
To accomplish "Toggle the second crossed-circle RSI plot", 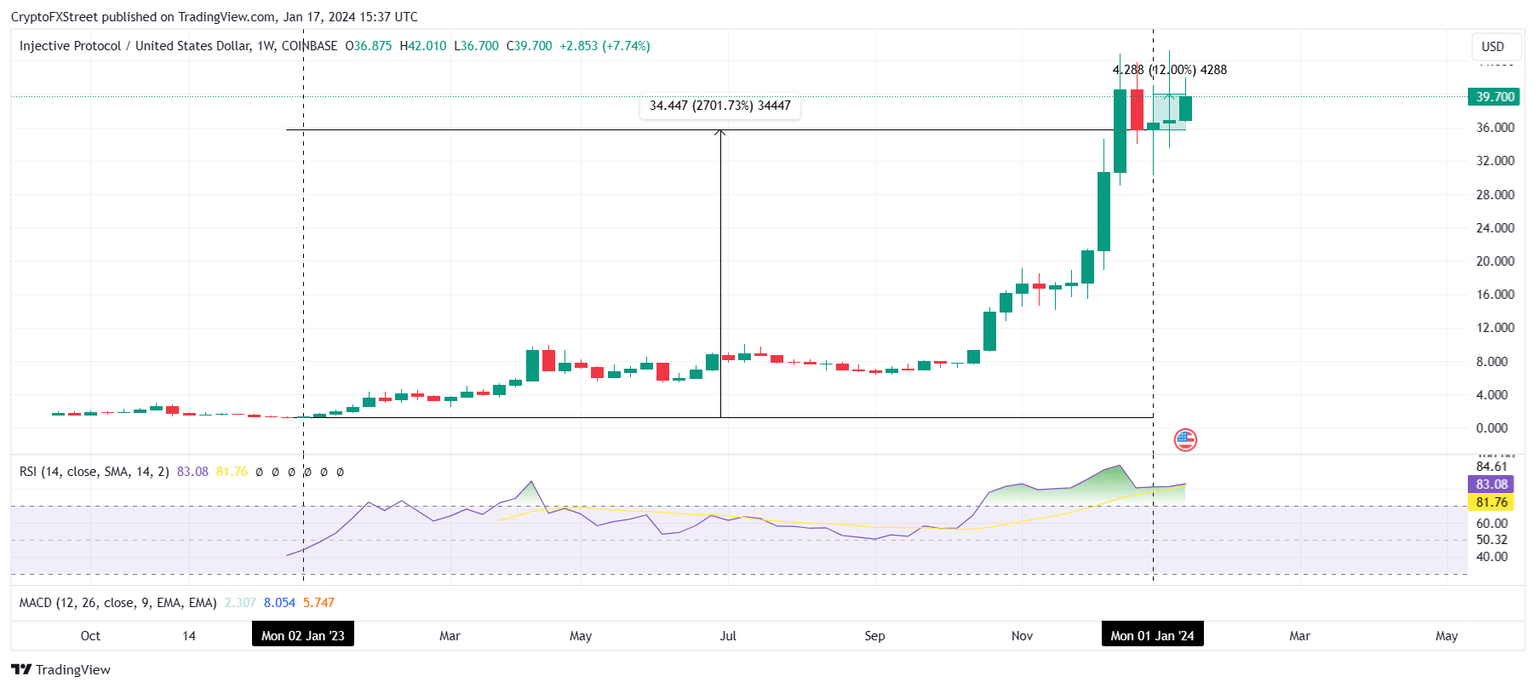I will pyautogui.click(x=275, y=471).
